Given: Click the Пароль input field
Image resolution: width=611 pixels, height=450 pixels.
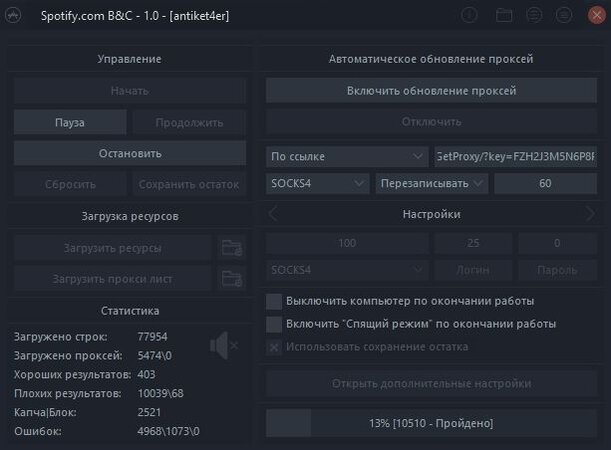Looking at the screenshot, I should click(557, 270).
